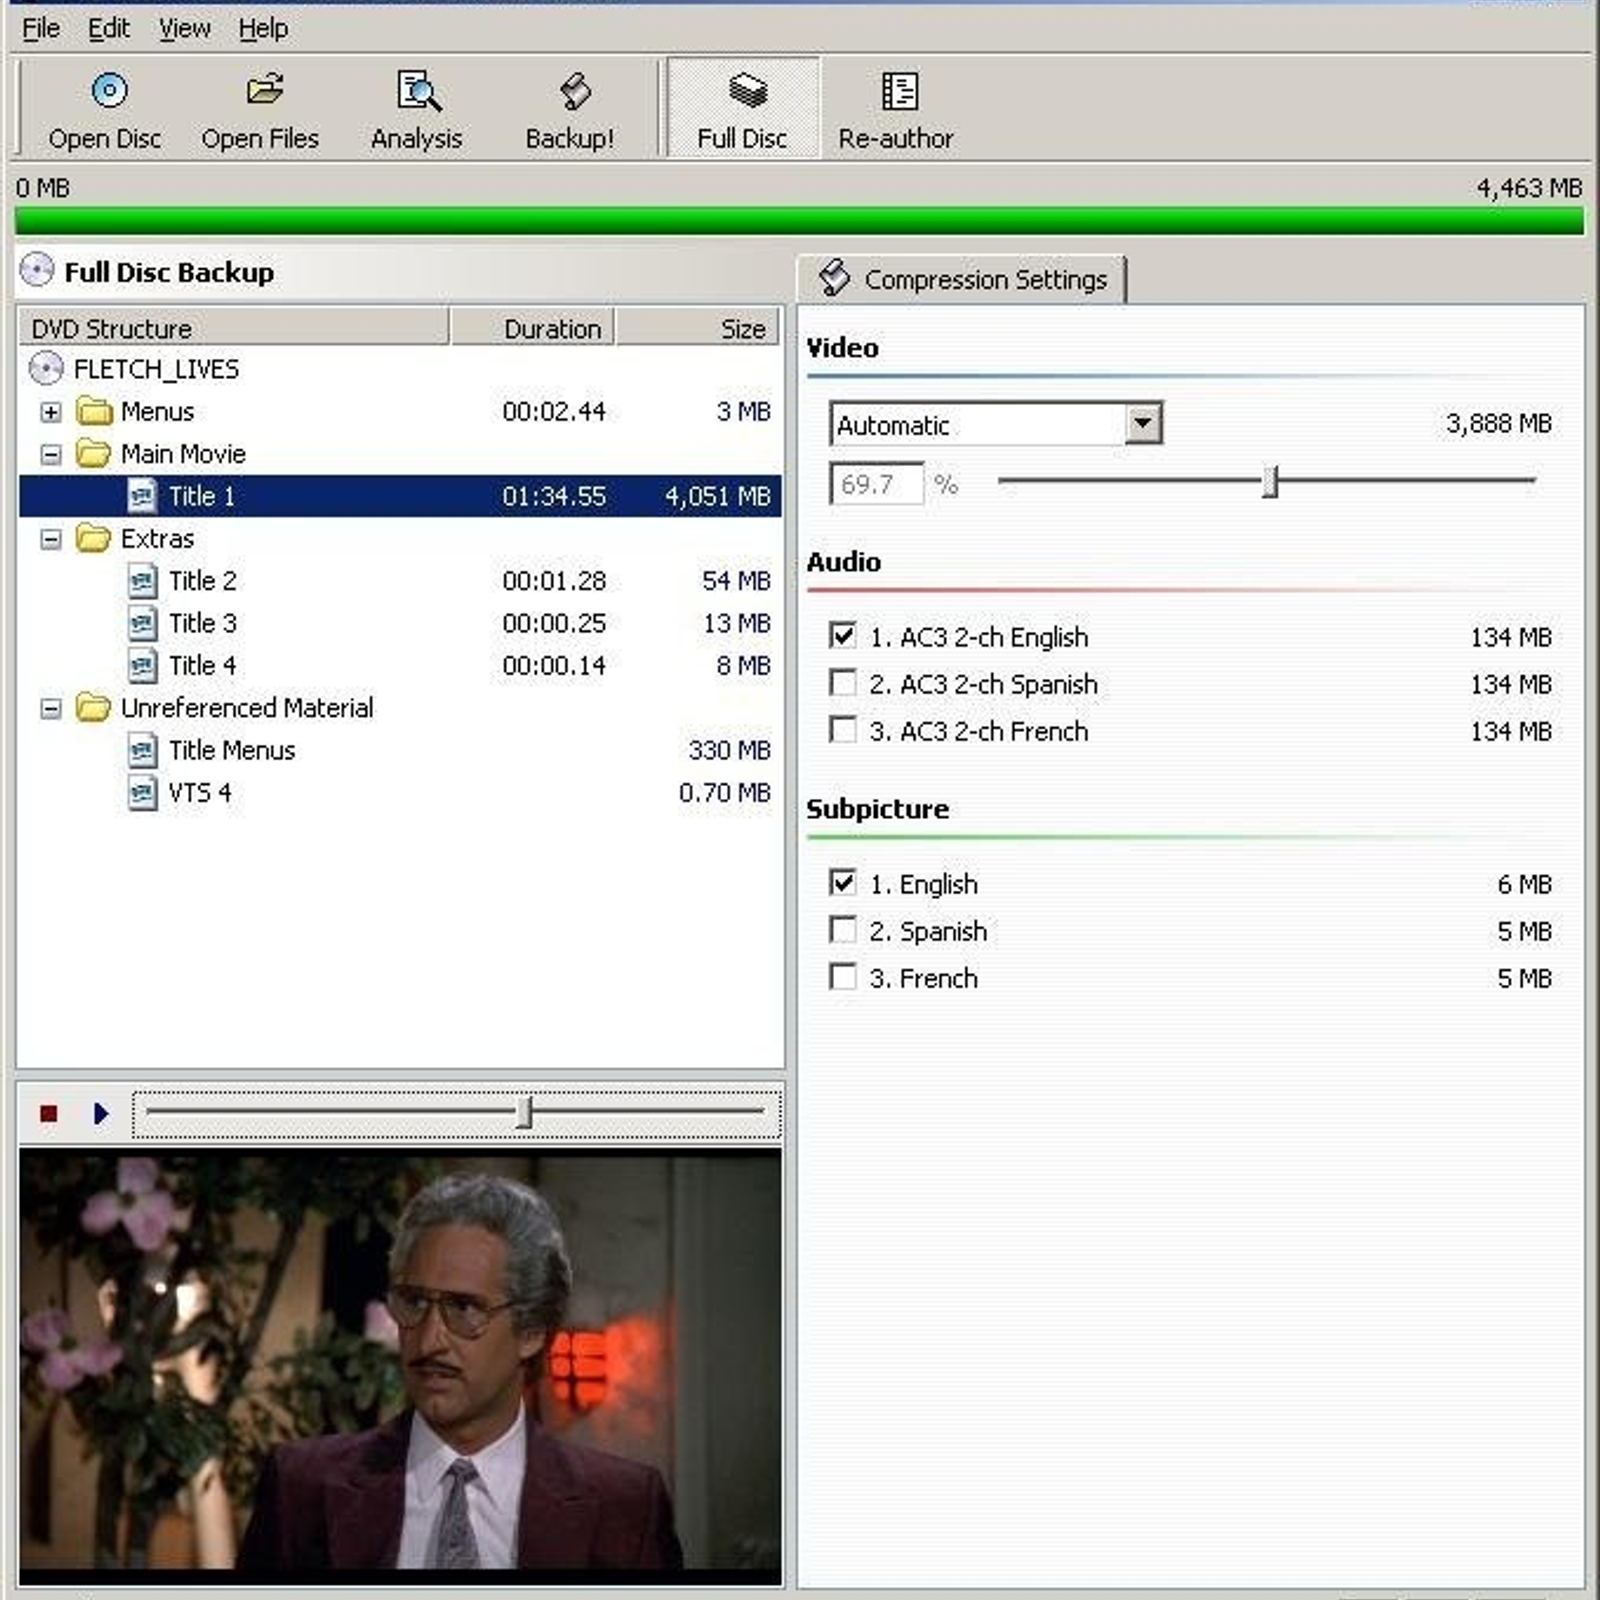Enable AC3 2-ch French audio checkbox

(843, 729)
